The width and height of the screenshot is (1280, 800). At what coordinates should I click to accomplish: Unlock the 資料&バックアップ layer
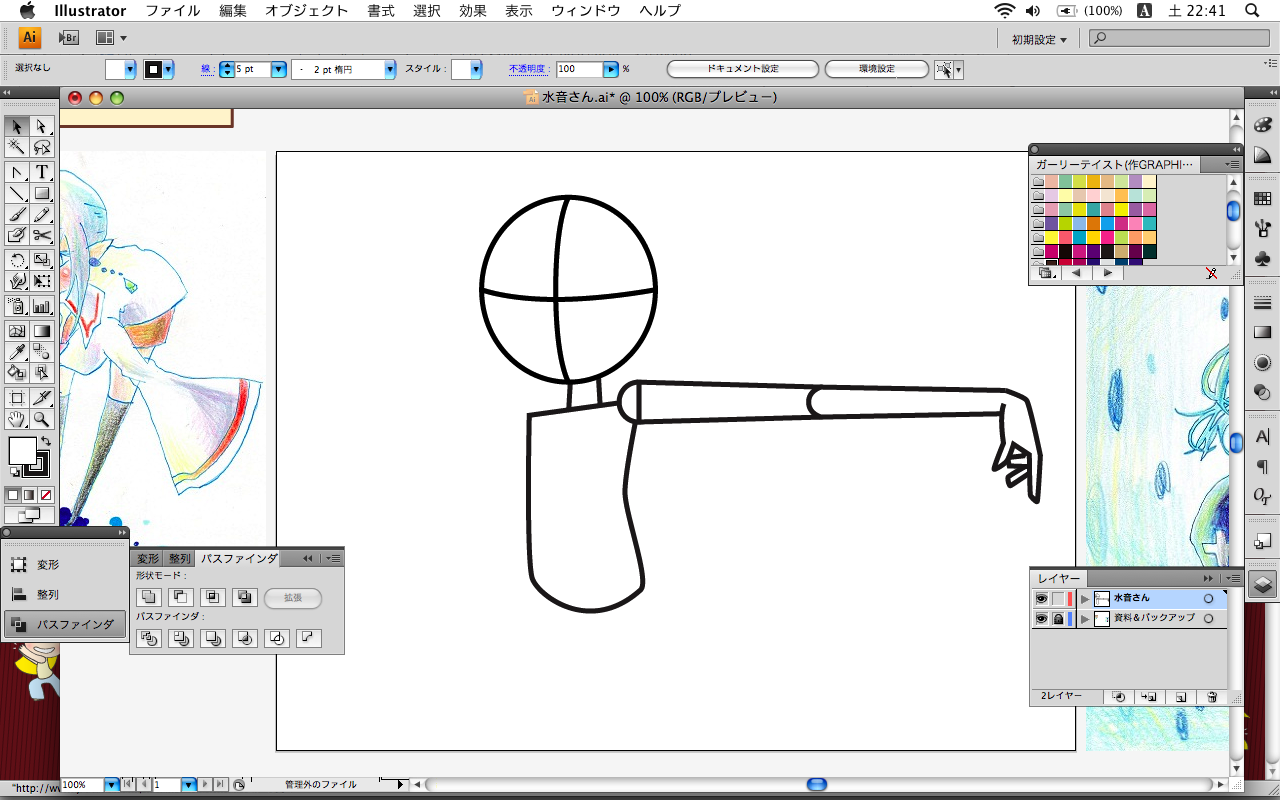[x=1057, y=619]
